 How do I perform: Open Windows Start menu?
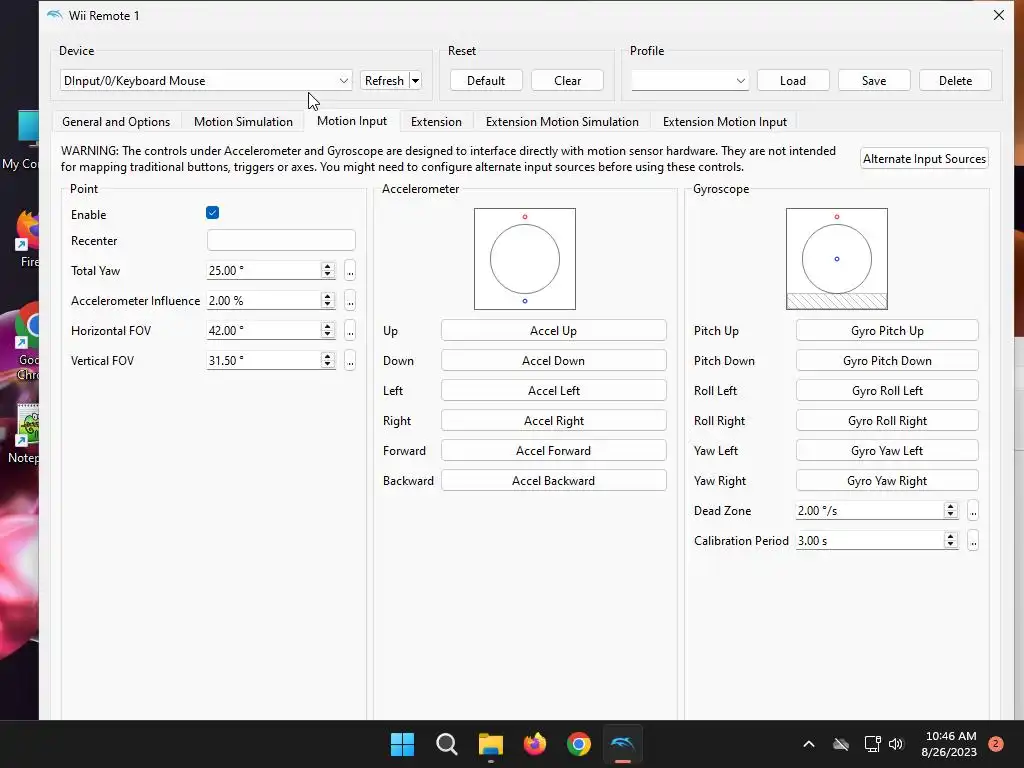click(402, 744)
